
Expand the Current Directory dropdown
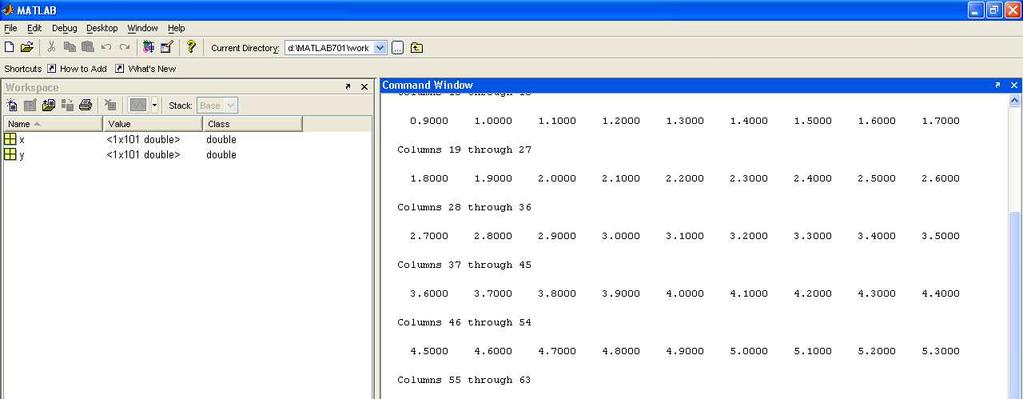(380, 48)
